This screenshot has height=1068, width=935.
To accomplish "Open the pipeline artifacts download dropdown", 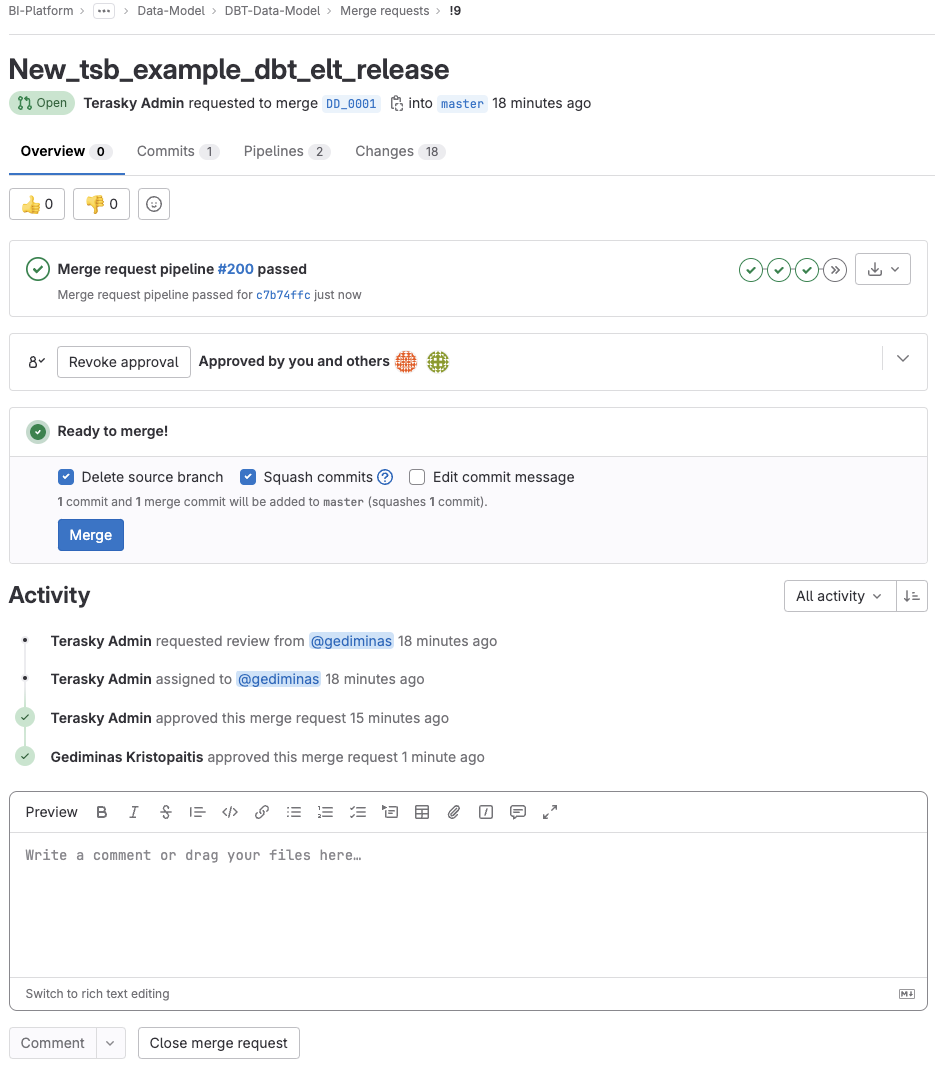I will (883, 270).
